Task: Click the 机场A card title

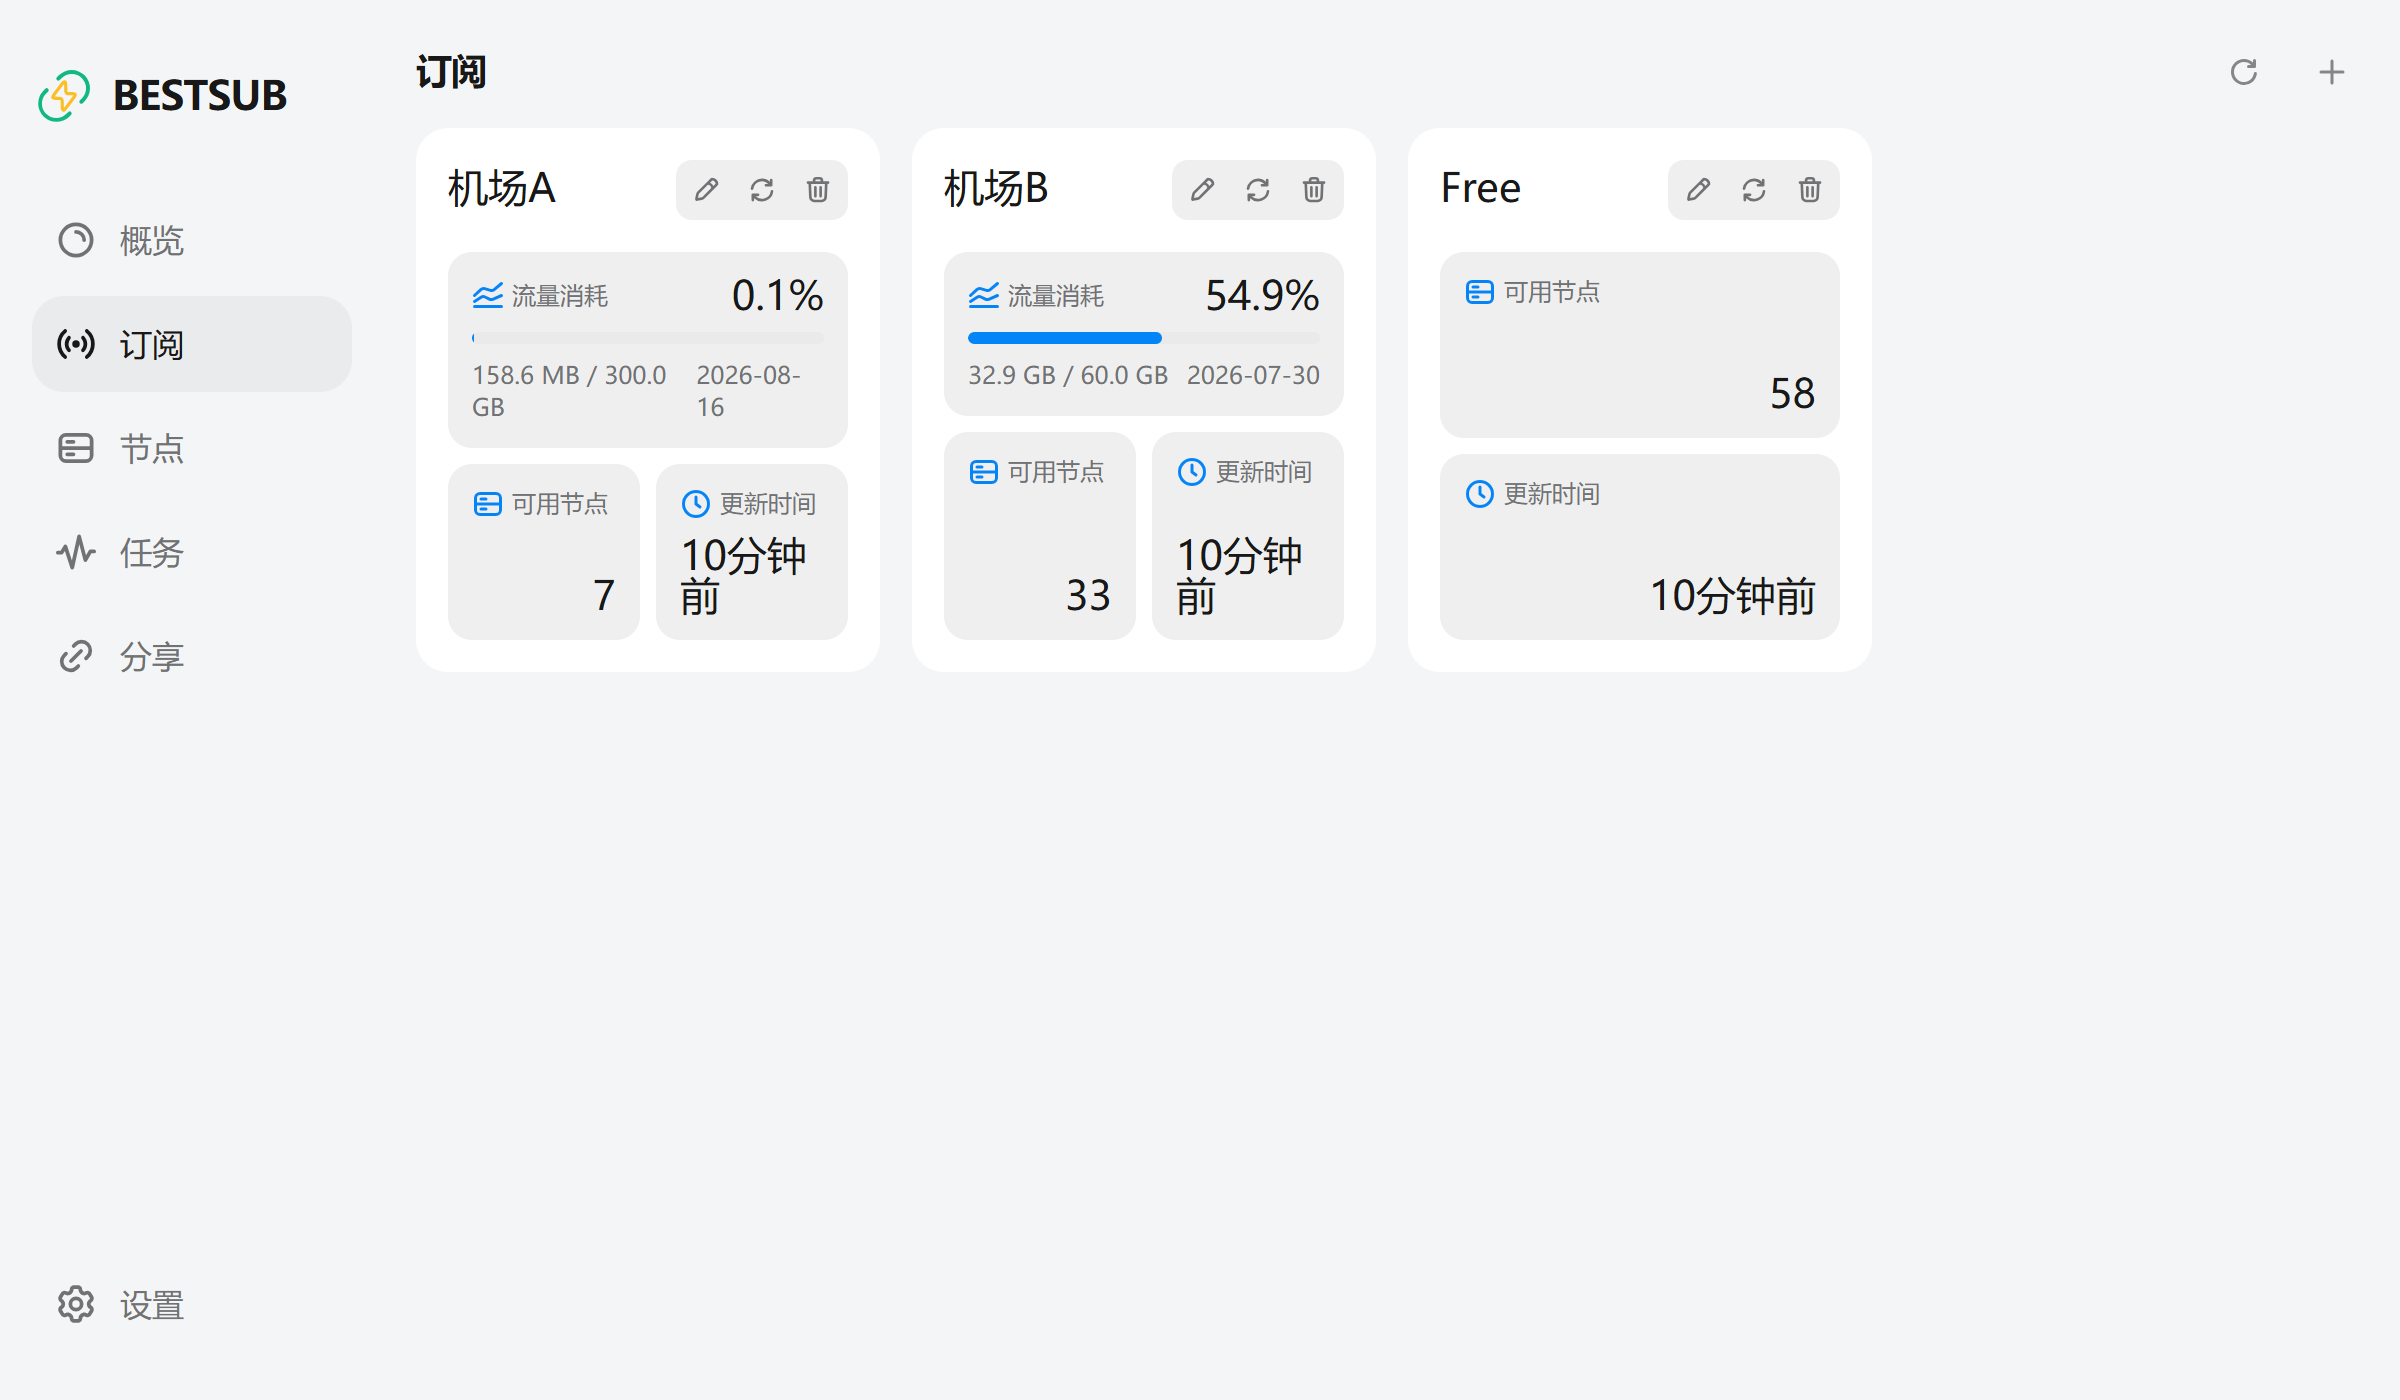Action: (x=501, y=188)
